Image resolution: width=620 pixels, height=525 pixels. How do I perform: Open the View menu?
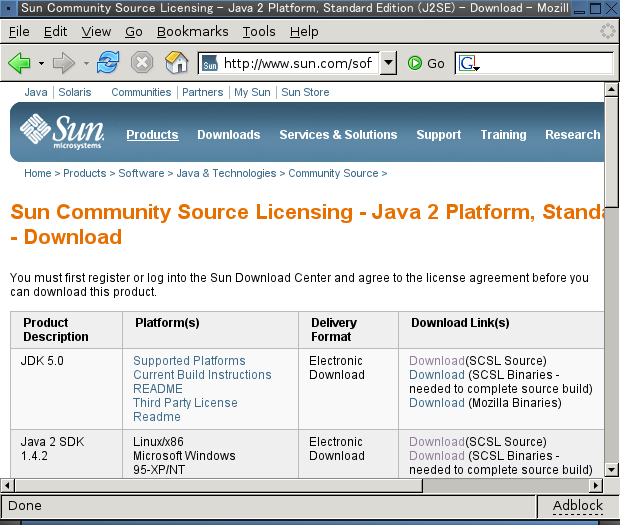click(x=96, y=32)
